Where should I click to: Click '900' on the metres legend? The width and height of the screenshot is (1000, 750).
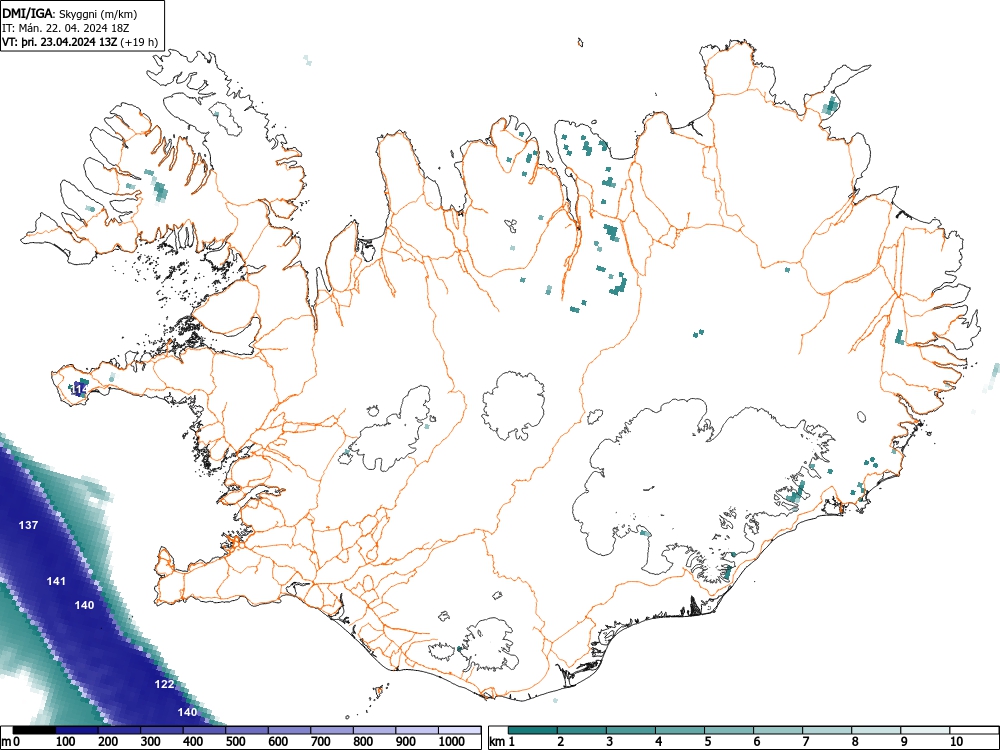click(406, 742)
